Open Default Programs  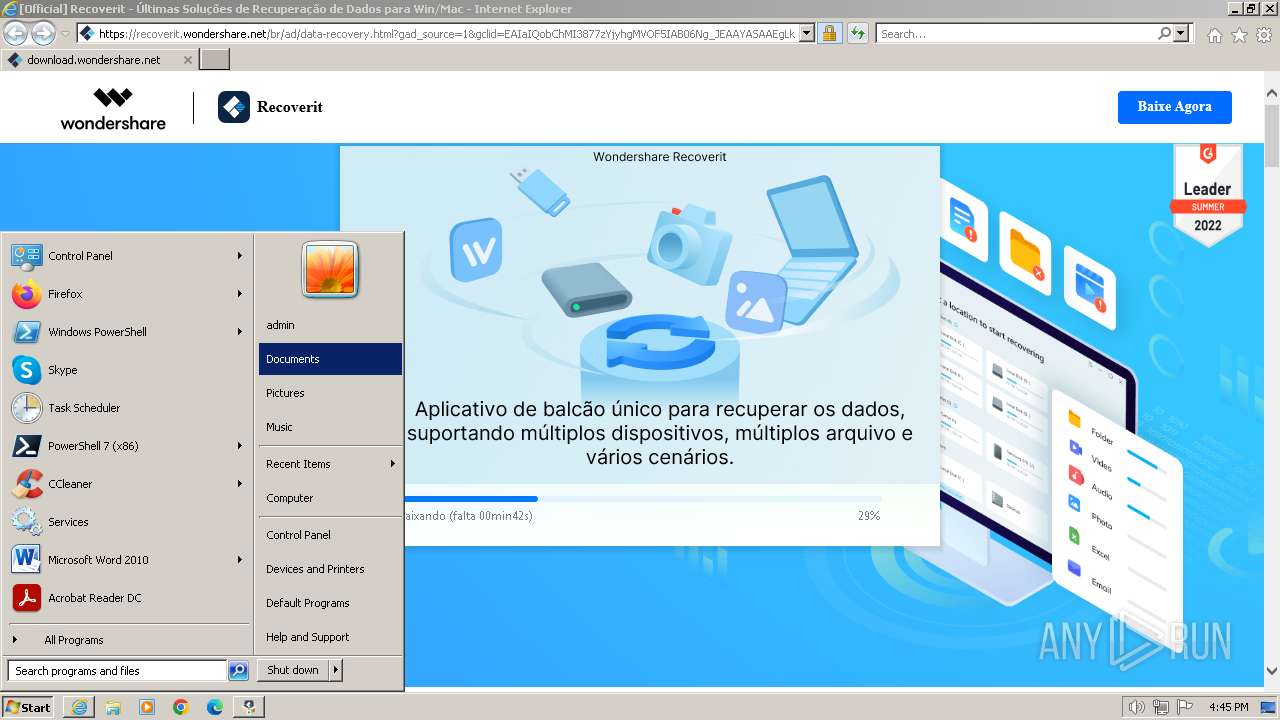click(330, 603)
